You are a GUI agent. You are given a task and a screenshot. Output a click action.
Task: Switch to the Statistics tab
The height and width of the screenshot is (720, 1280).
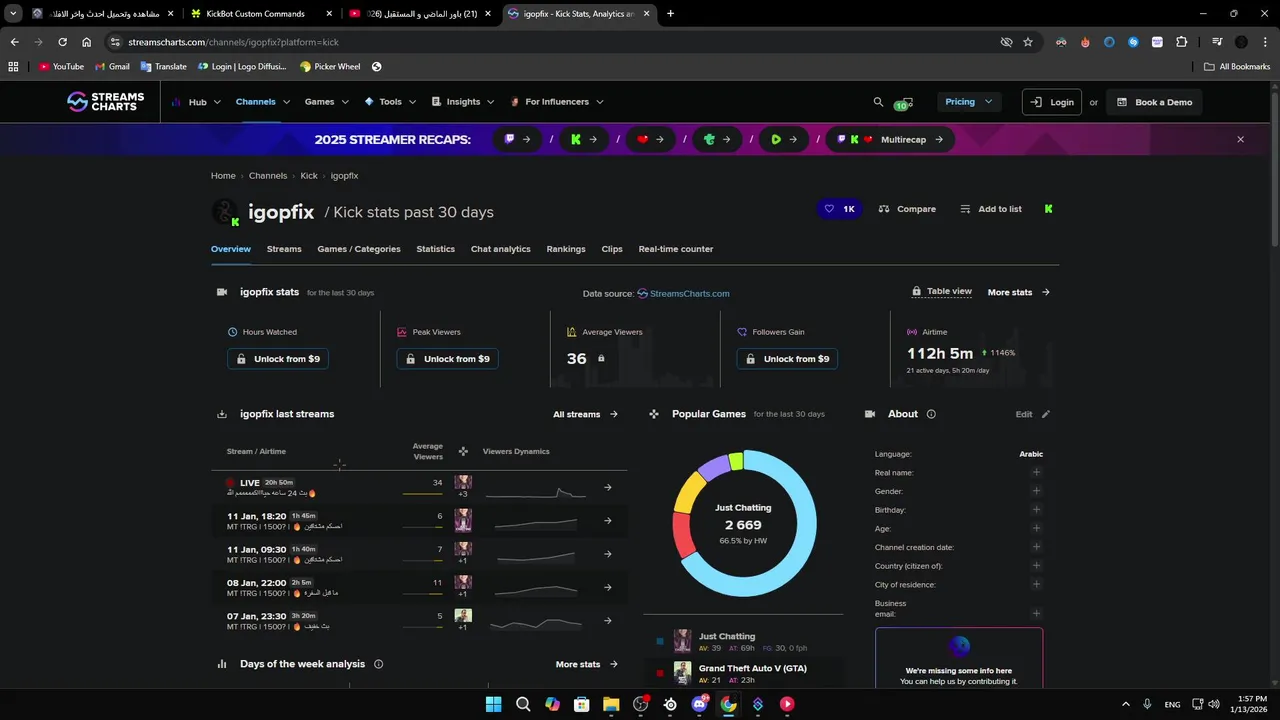pyautogui.click(x=435, y=249)
